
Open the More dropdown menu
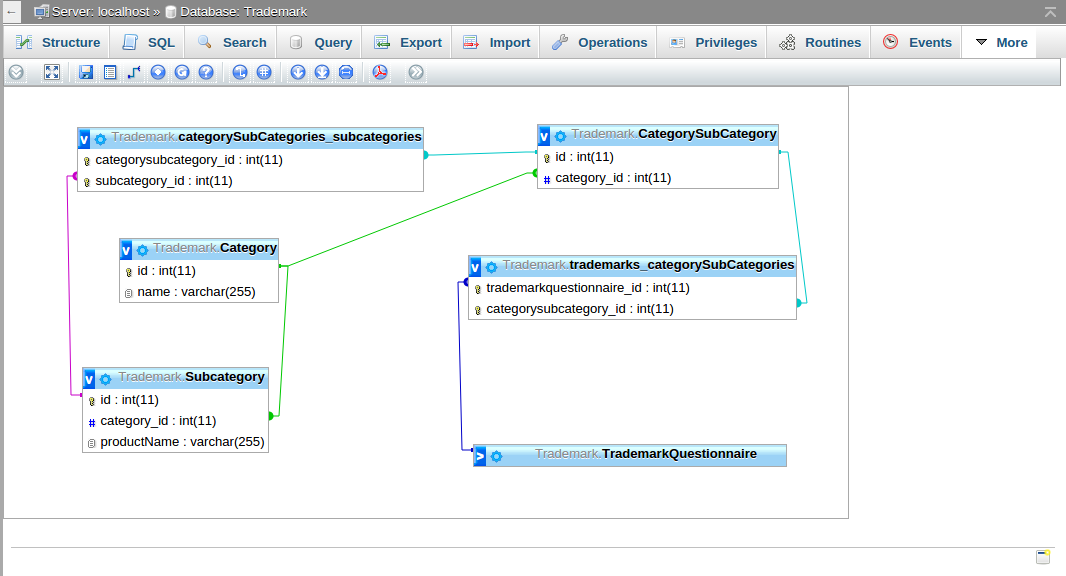point(1000,42)
